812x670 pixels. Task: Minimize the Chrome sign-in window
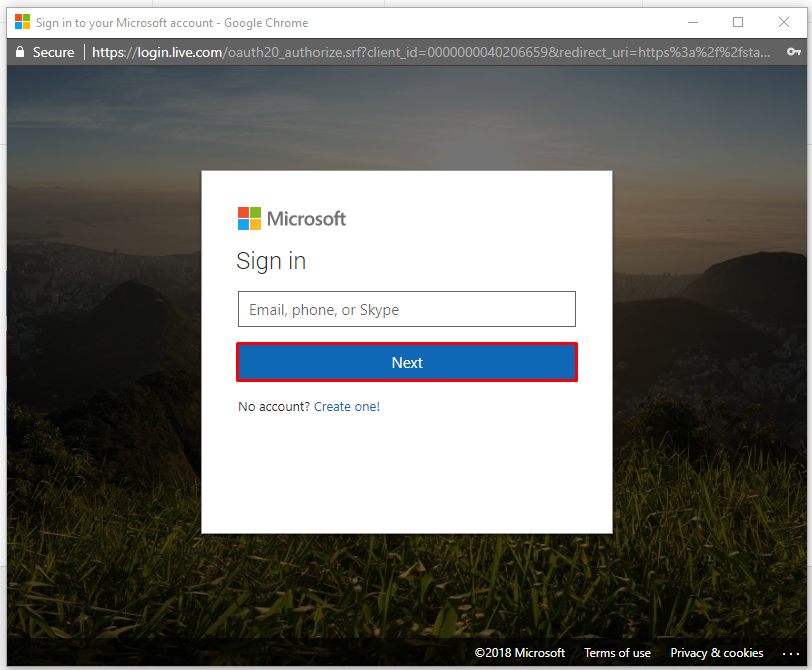(x=693, y=22)
